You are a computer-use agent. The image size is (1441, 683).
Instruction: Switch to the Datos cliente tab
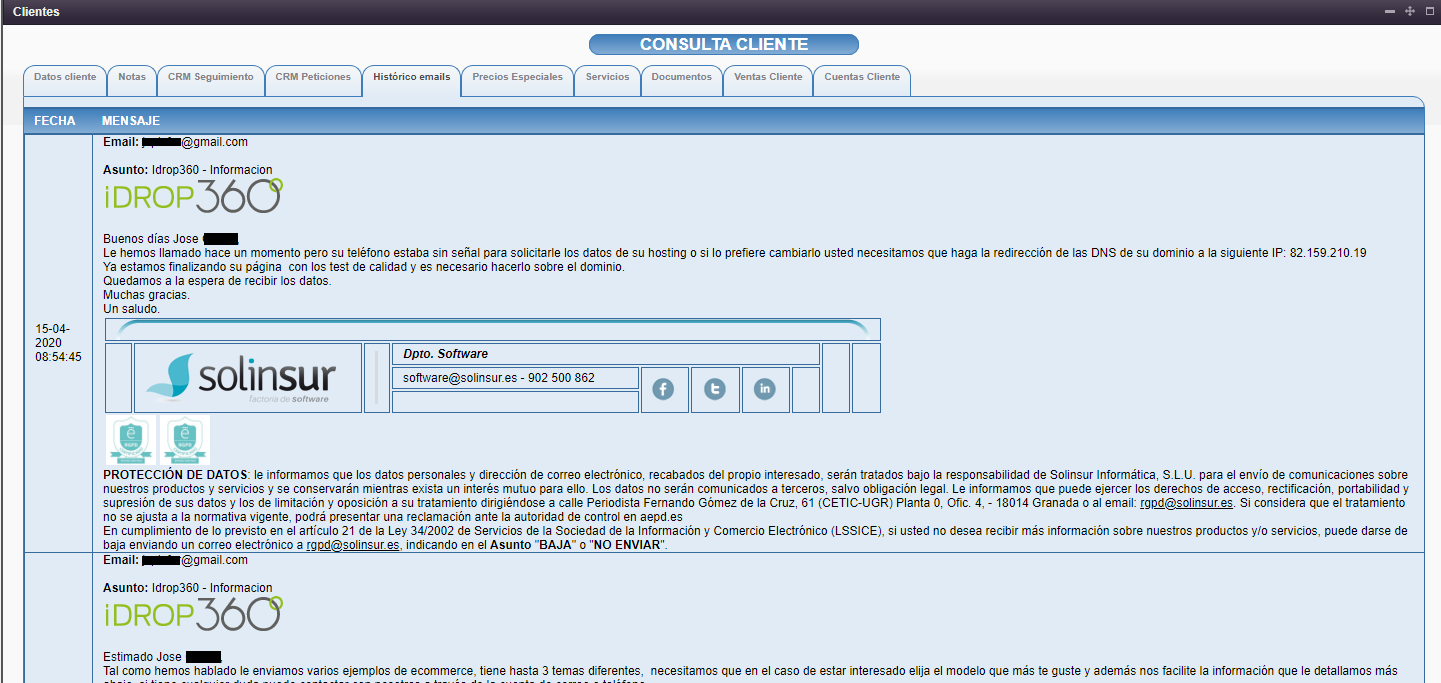click(x=65, y=81)
